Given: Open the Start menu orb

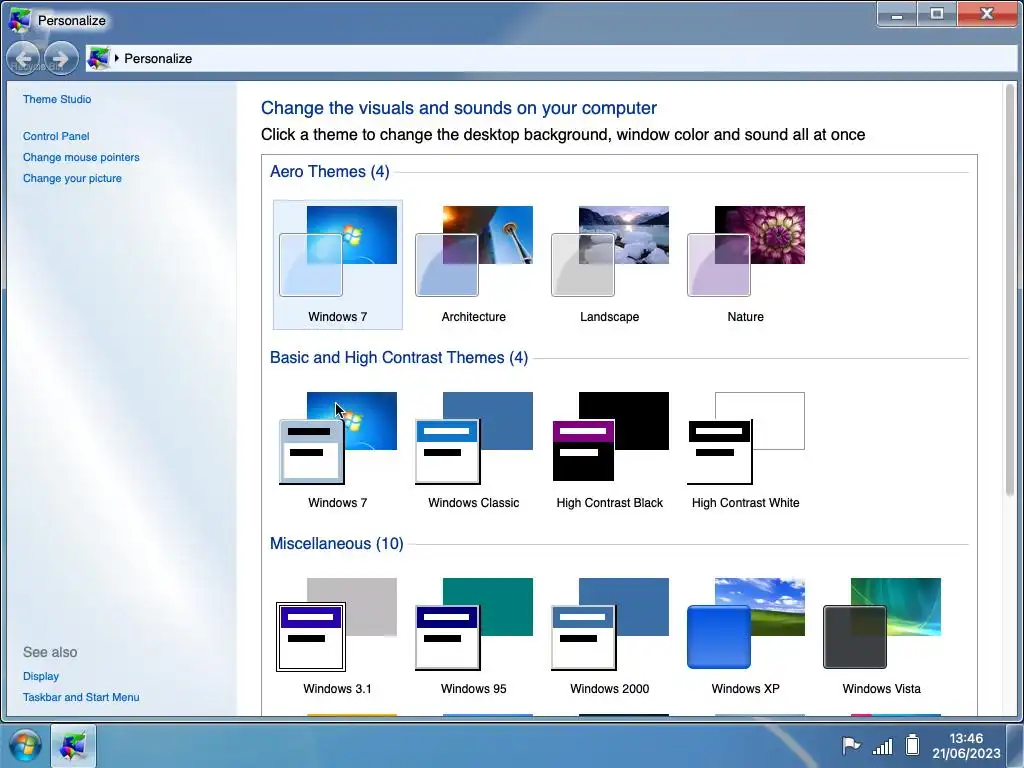Looking at the screenshot, I should point(25,745).
